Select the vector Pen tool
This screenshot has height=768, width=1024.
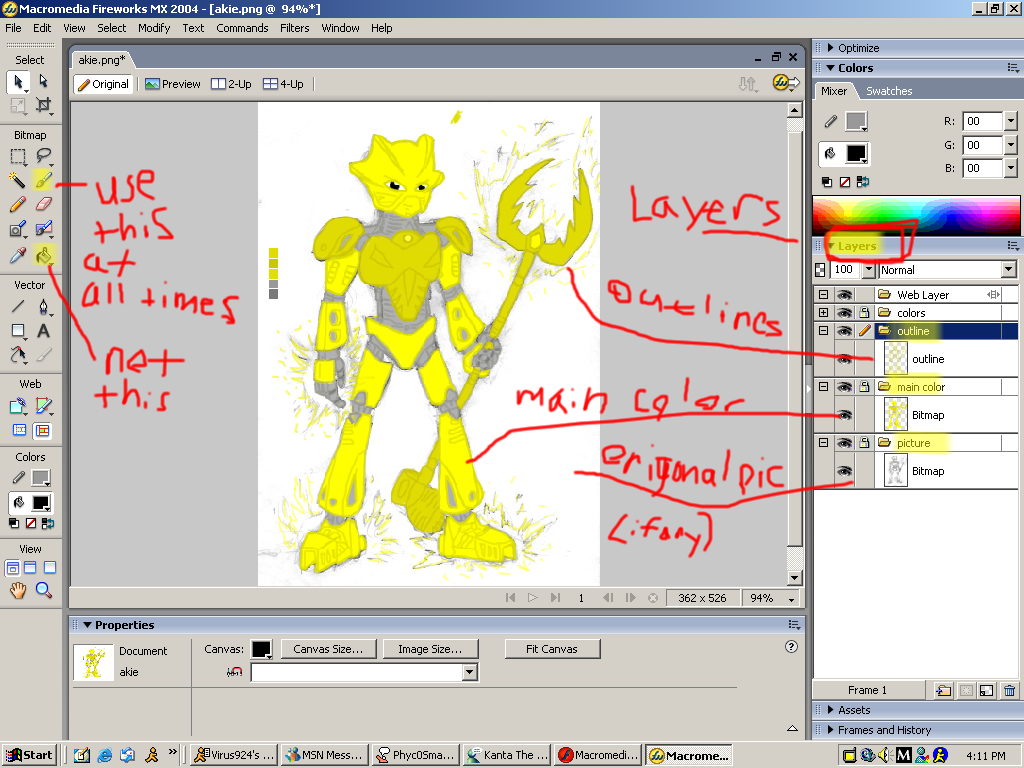click(43, 306)
